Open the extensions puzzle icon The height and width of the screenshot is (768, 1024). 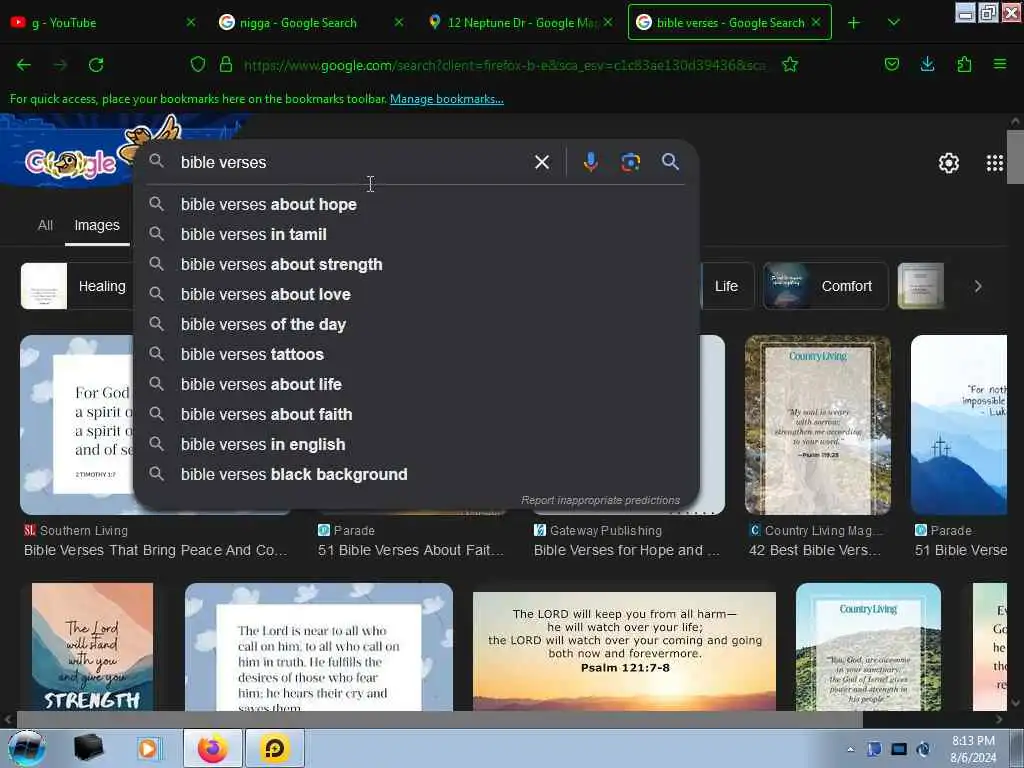964,64
